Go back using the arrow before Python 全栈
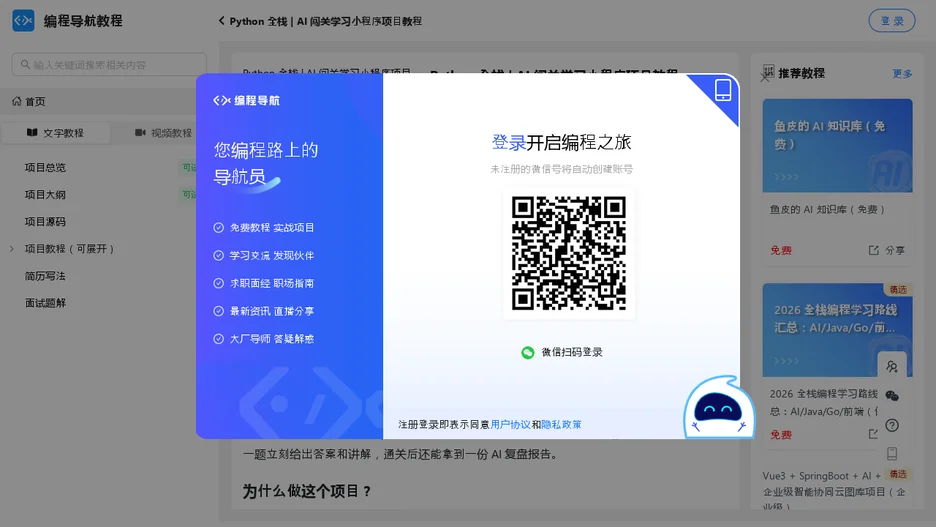This screenshot has height=527, width=936. [x=221, y=21]
